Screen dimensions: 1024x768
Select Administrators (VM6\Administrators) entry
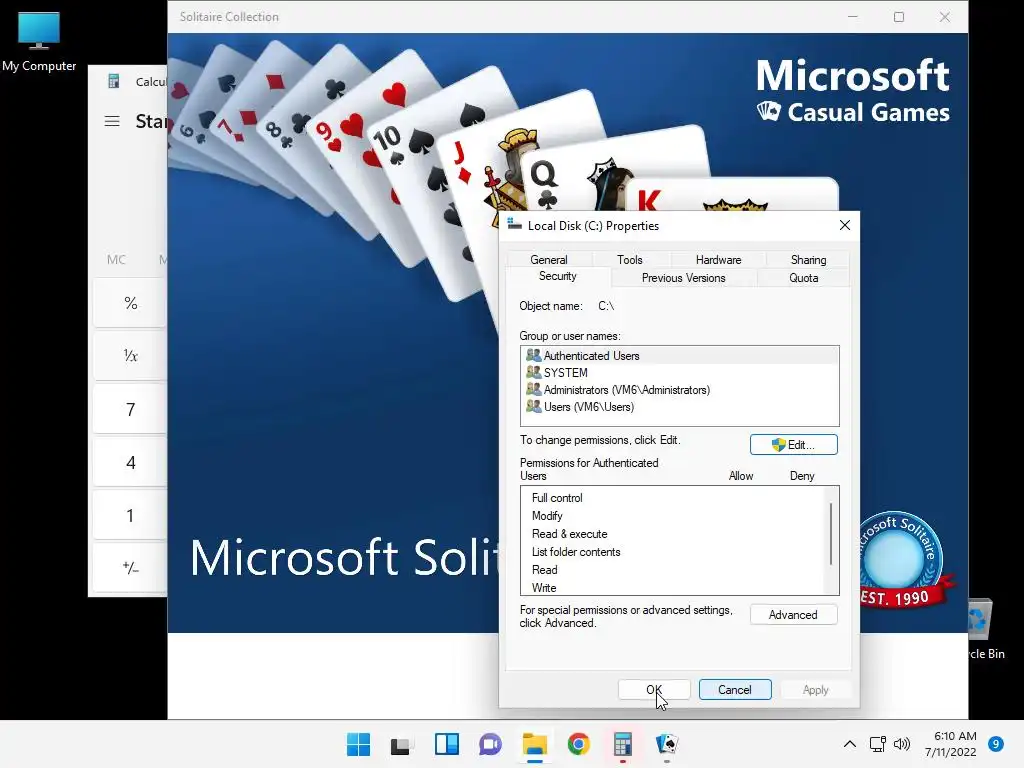679,390
